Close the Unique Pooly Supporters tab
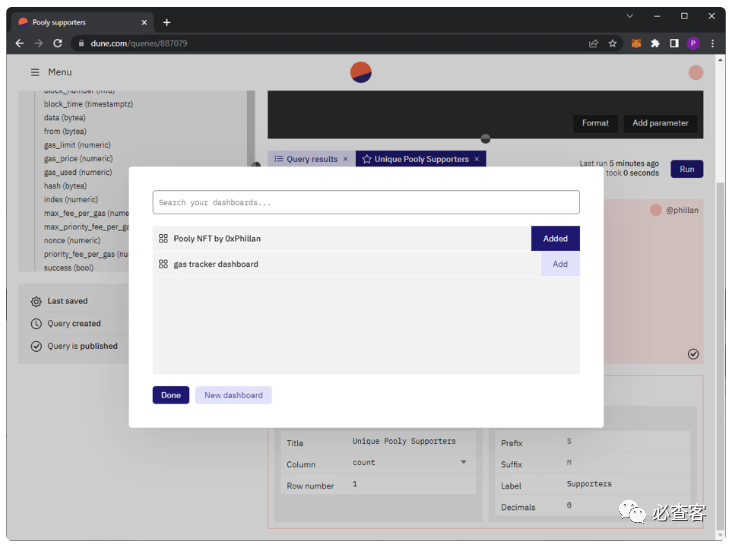The height and width of the screenshot is (545, 730). [477, 159]
